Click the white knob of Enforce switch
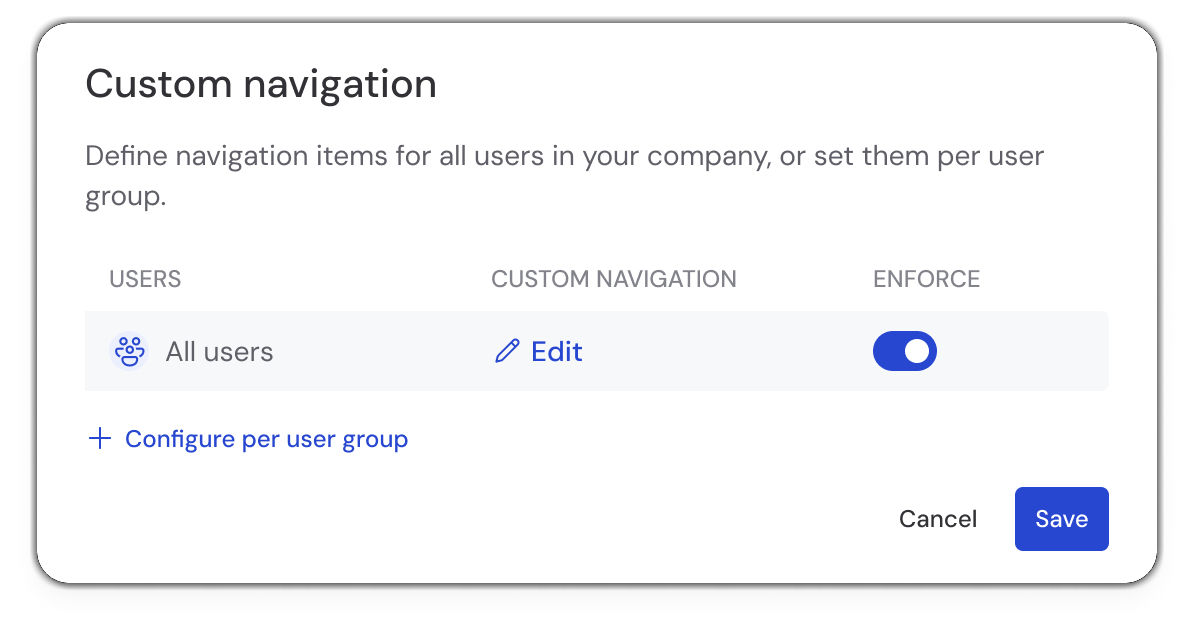 pos(918,352)
